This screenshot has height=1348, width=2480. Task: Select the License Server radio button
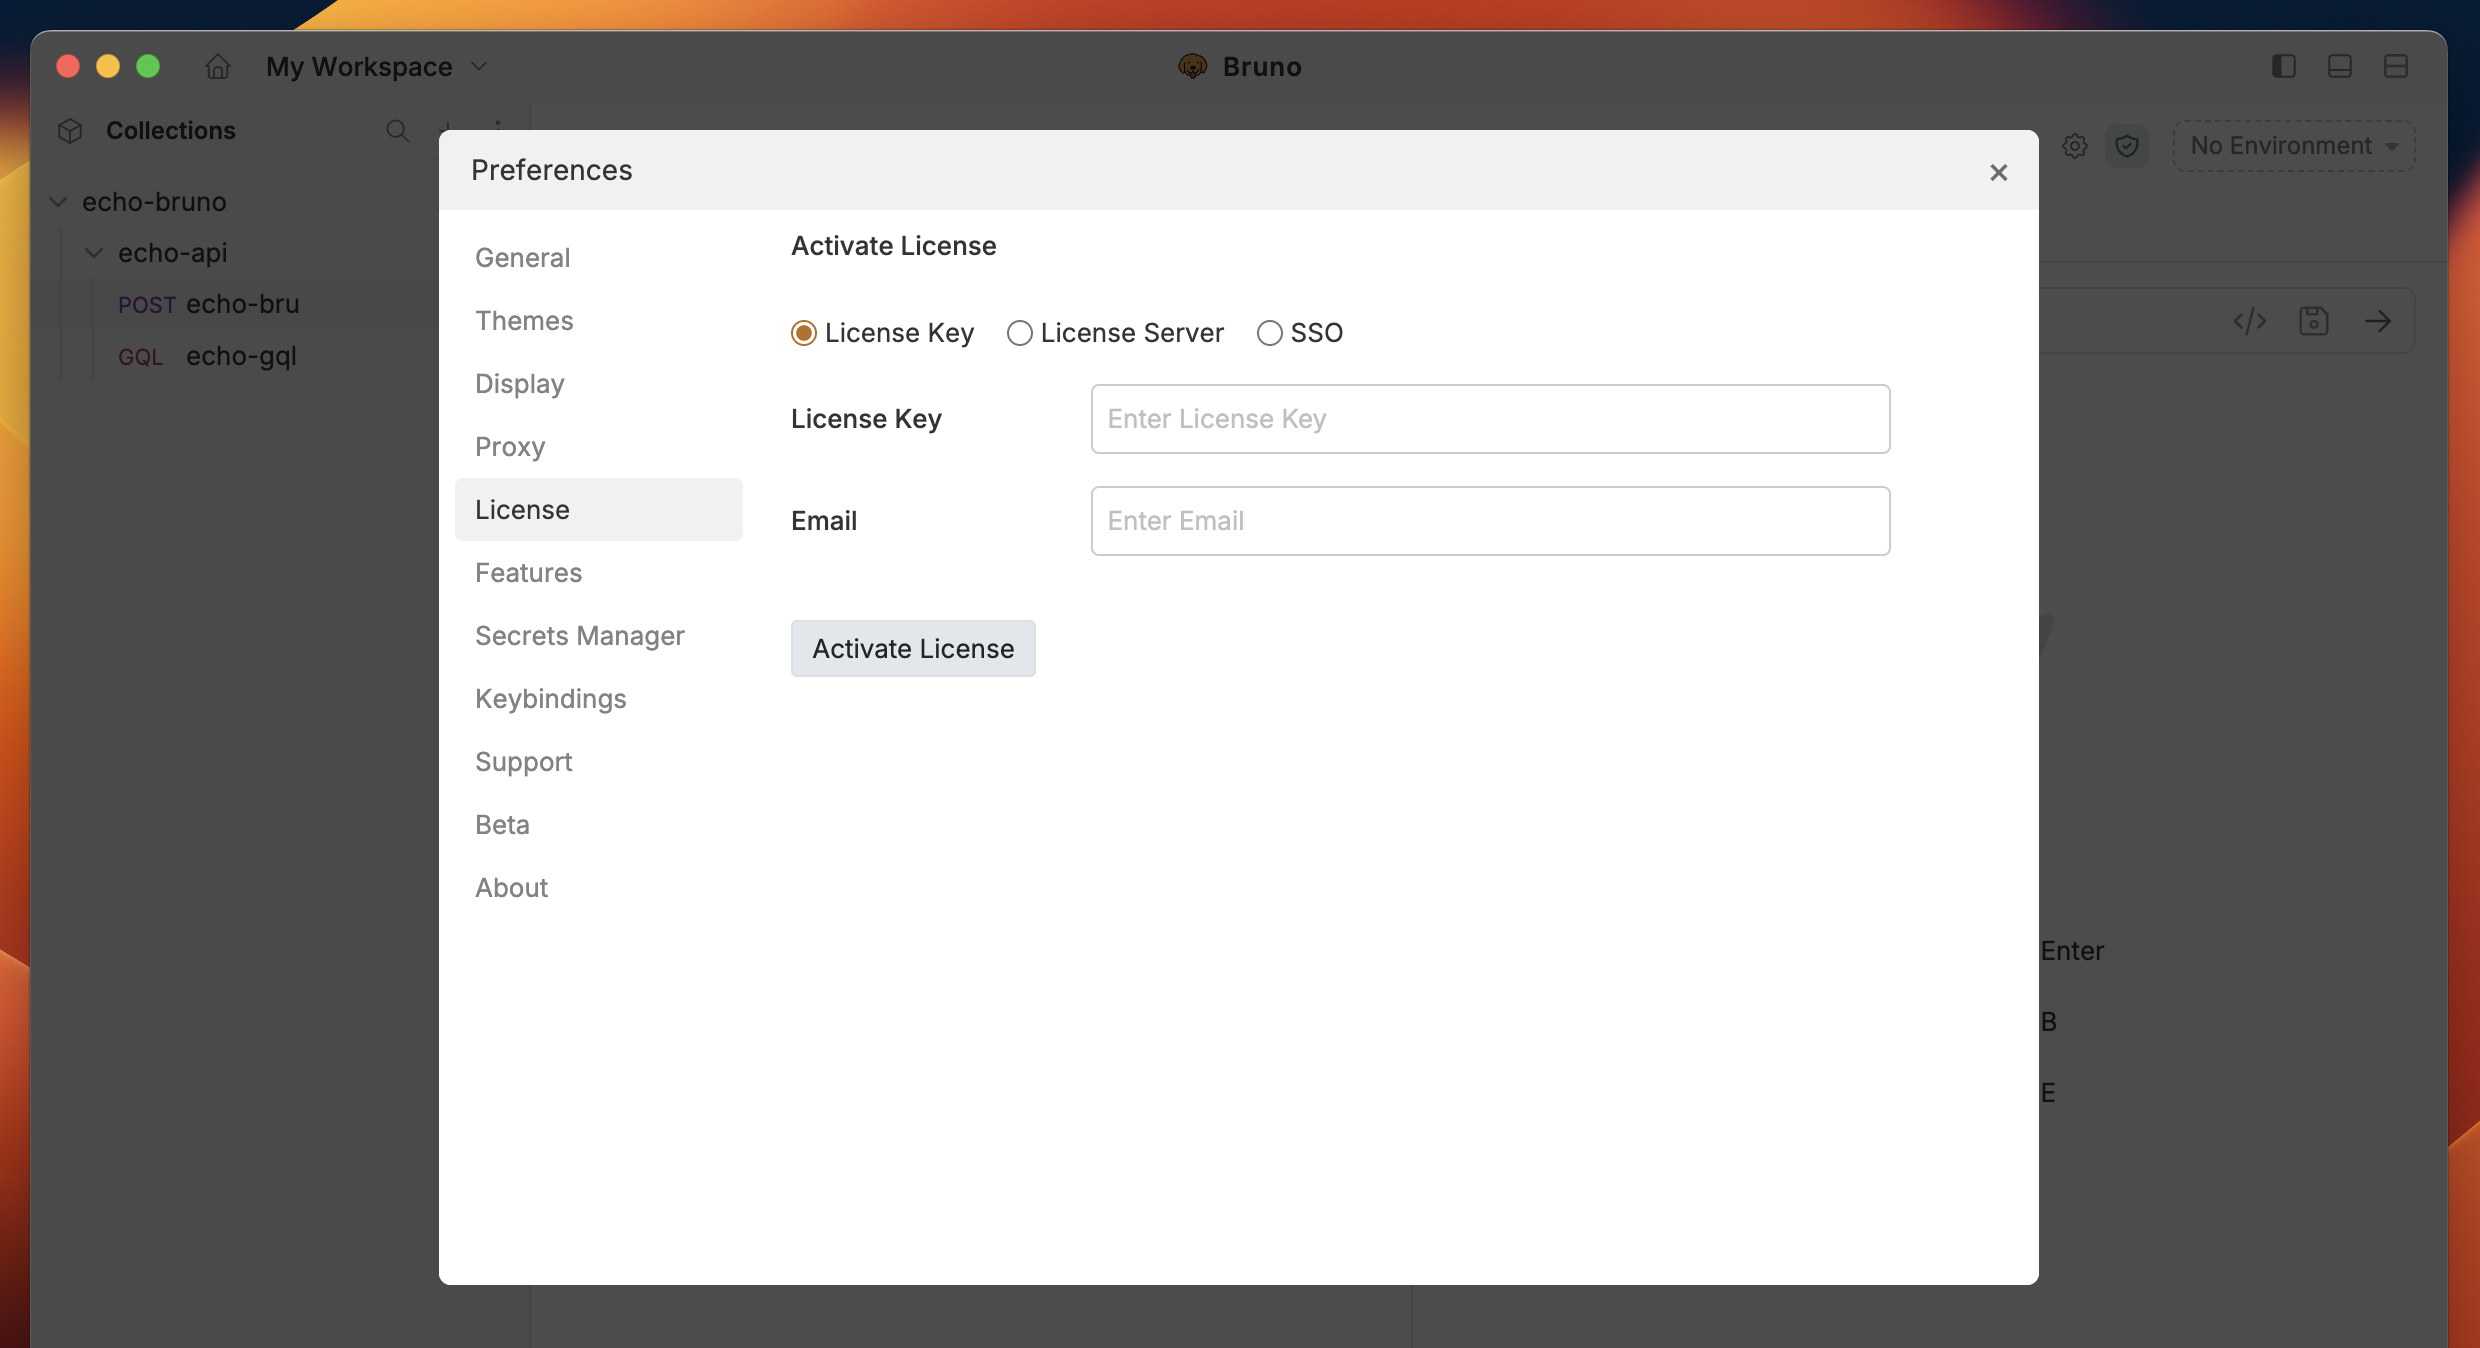coord(1020,333)
